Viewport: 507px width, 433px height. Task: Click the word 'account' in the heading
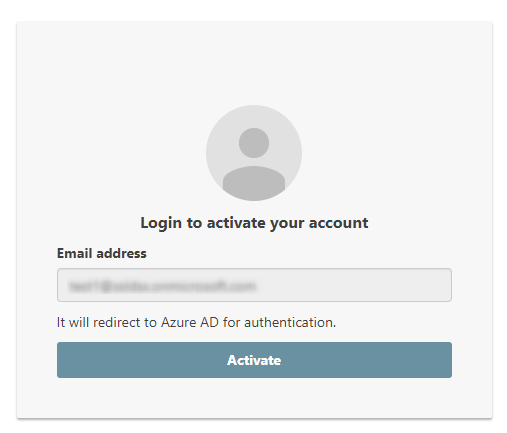(x=338, y=223)
